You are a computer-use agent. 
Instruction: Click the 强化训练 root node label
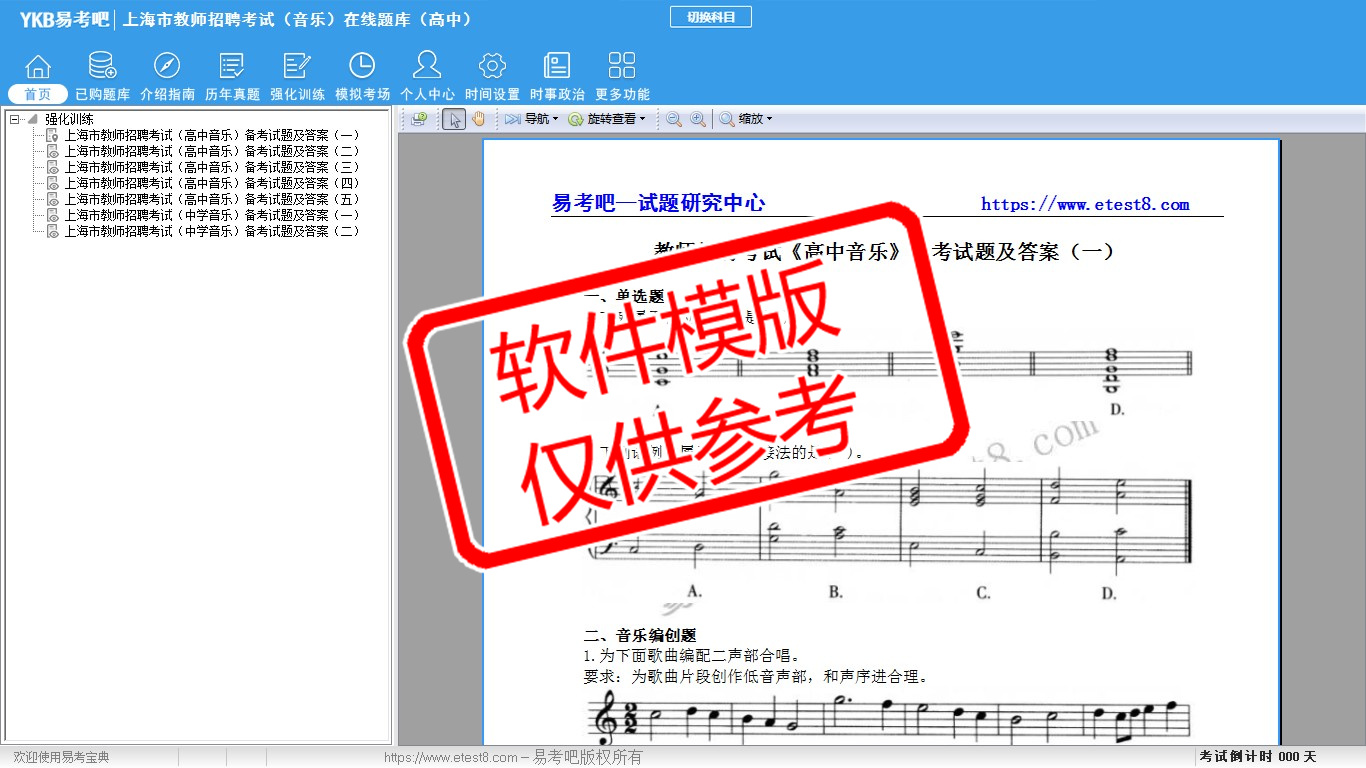[x=69, y=119]
